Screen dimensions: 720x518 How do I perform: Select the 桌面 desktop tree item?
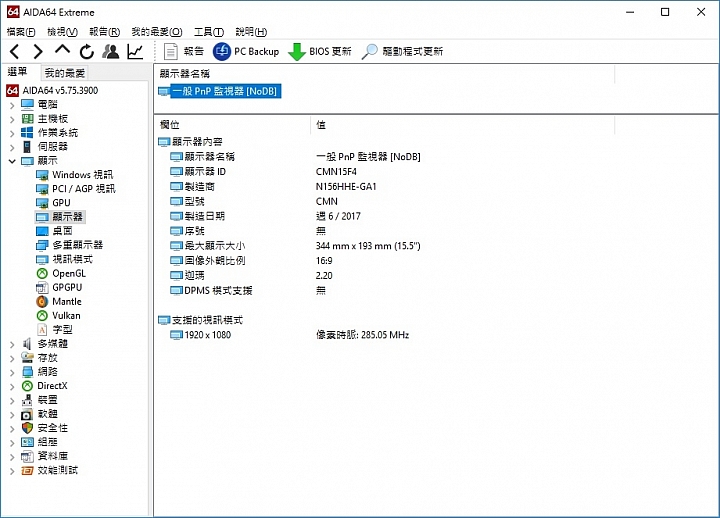coord(62,231)
